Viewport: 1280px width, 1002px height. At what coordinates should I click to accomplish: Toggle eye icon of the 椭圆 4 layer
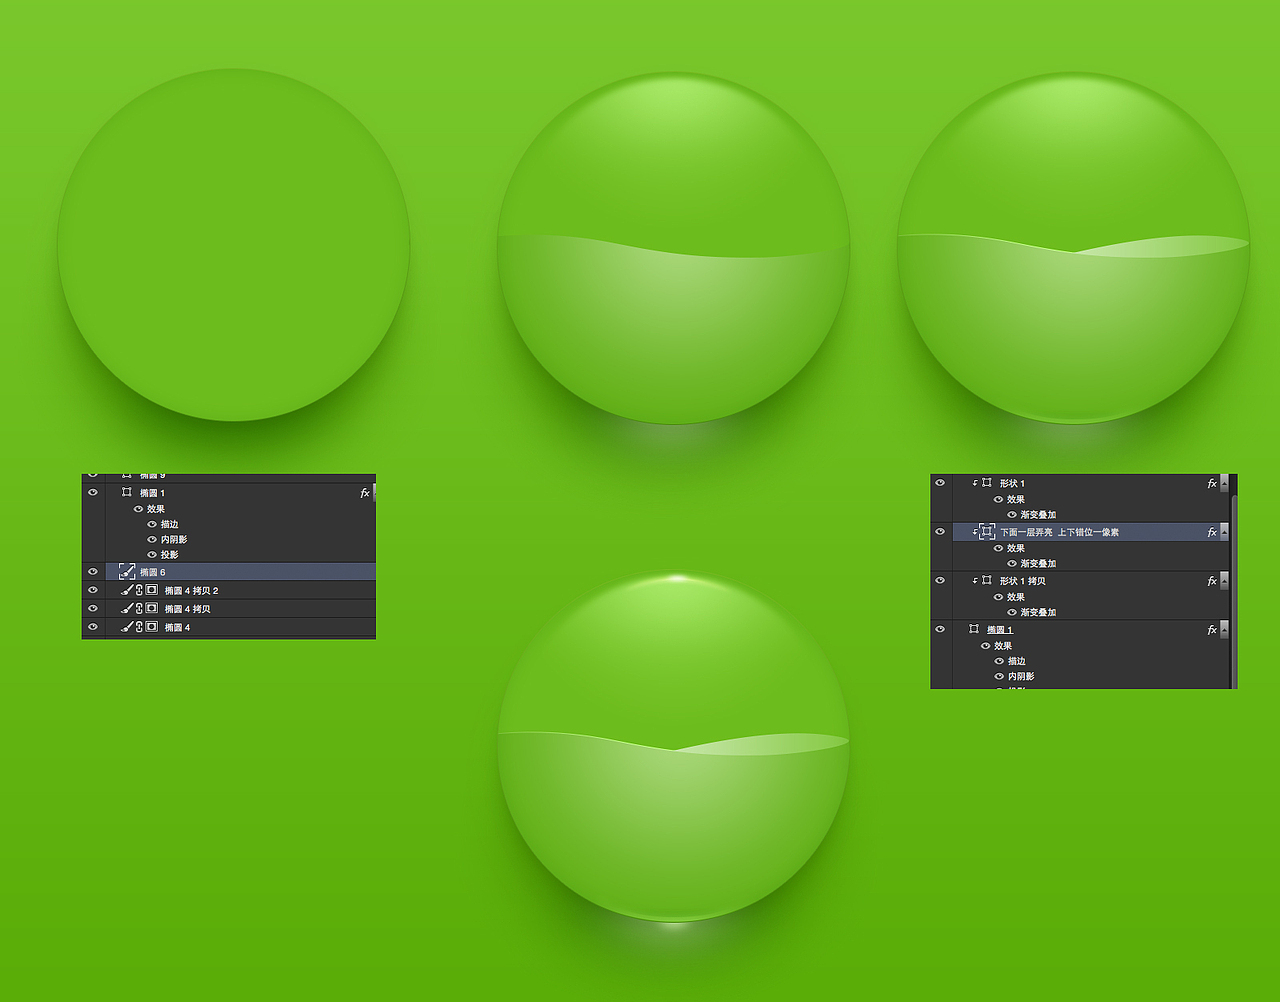[93, 626]
